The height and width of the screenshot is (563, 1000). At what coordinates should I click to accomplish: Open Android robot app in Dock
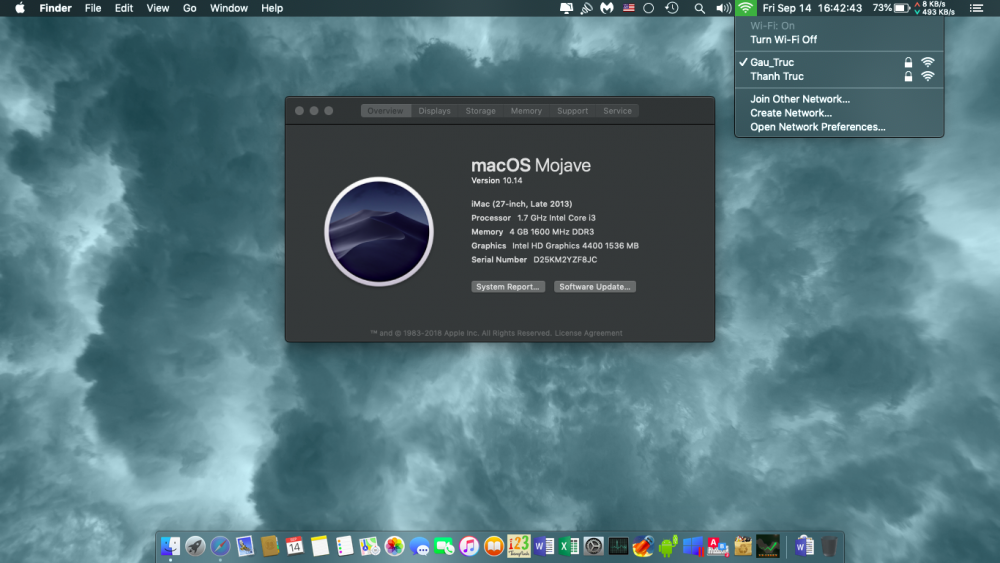pyautogui.click(x=668, y=546)
